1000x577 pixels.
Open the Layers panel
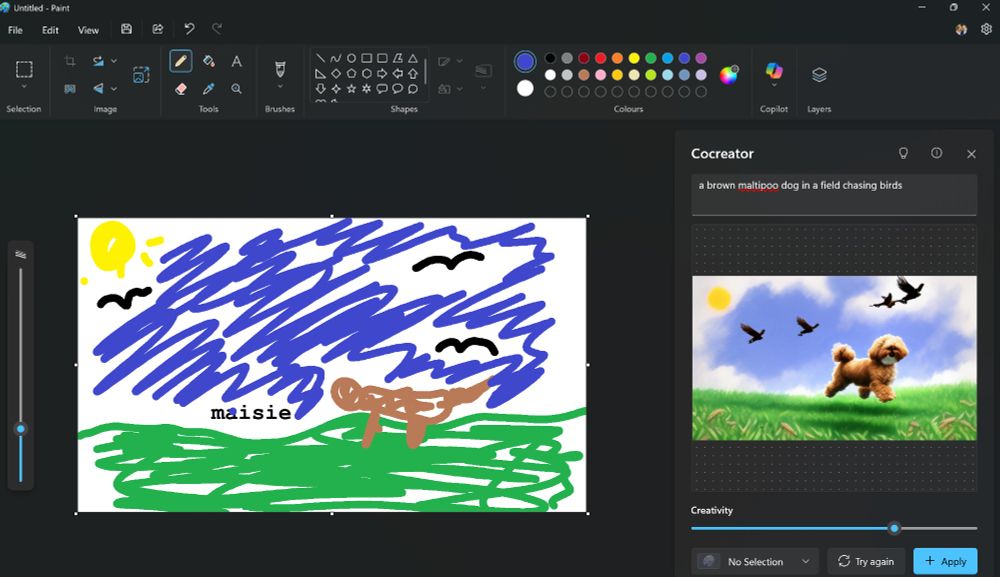coord(819,75)
